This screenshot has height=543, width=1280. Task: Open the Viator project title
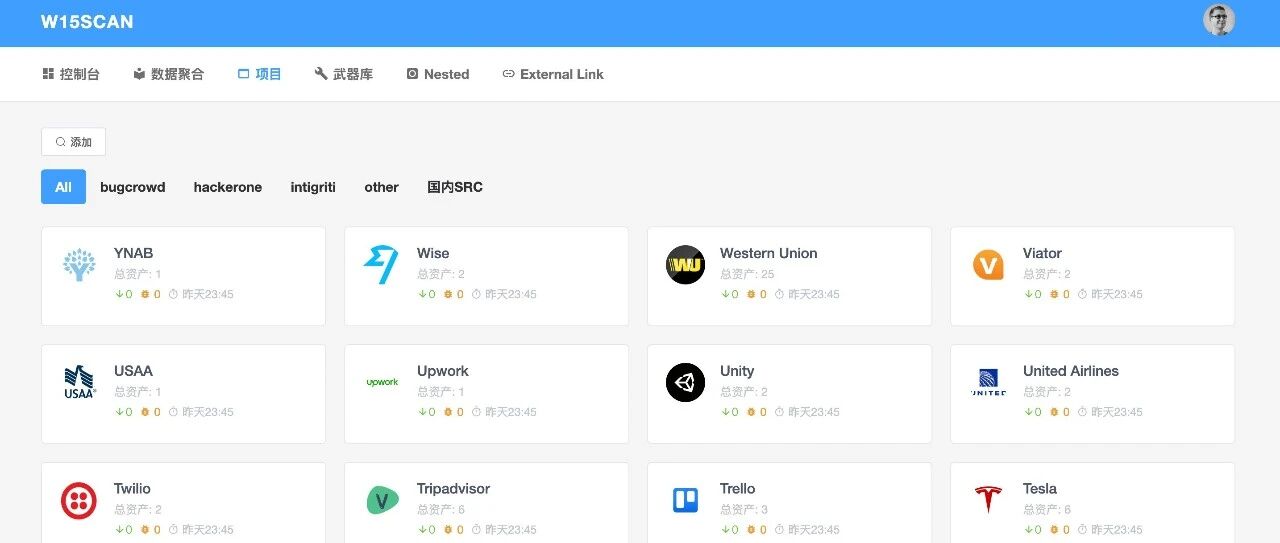1042,253
